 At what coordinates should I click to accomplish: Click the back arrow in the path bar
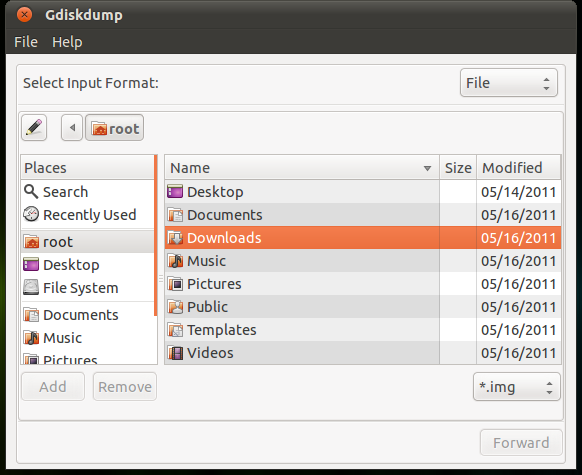(x=72, y=128)
